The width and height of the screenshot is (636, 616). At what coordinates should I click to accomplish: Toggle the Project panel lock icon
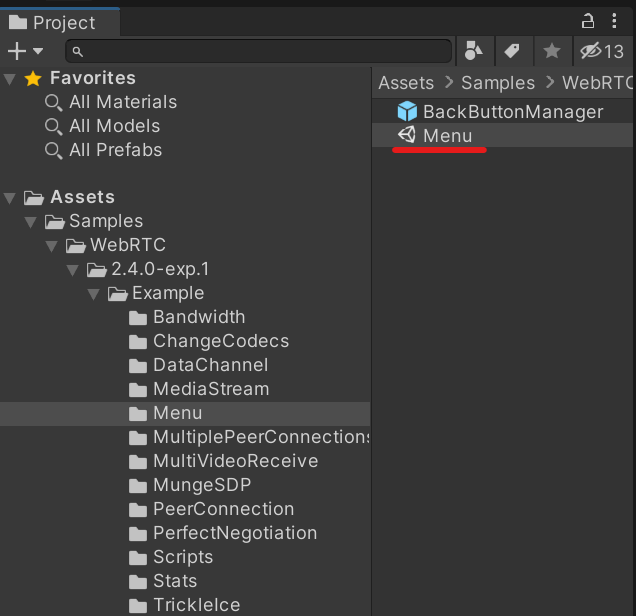click(587, 21)
